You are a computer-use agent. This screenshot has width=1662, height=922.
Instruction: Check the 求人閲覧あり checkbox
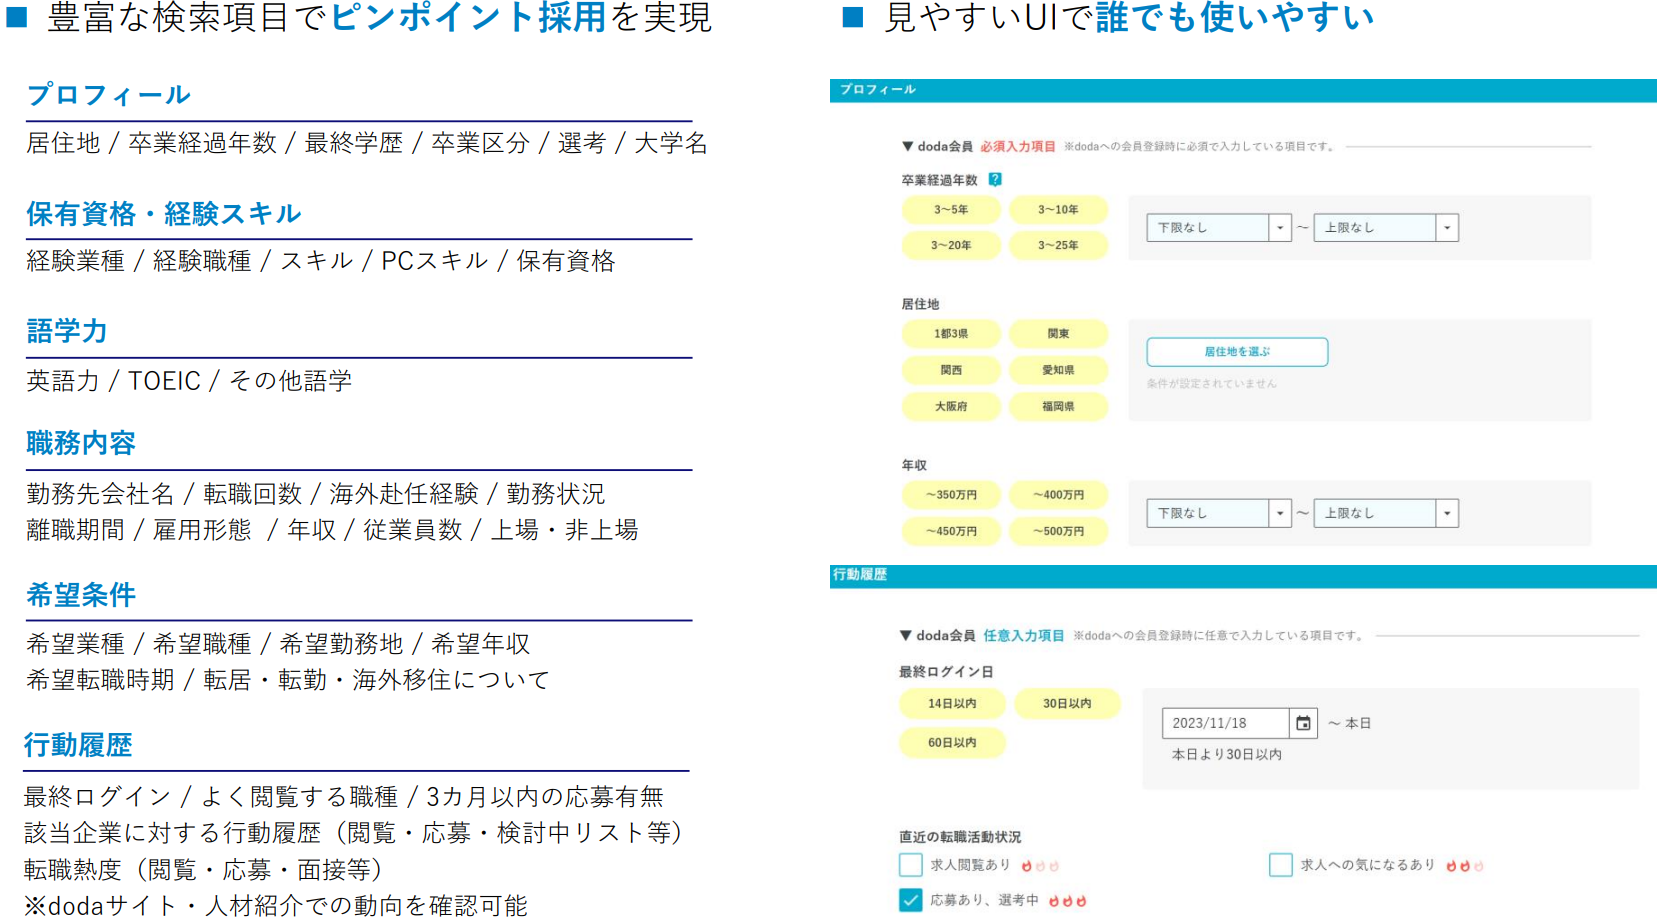coord(910,865)
